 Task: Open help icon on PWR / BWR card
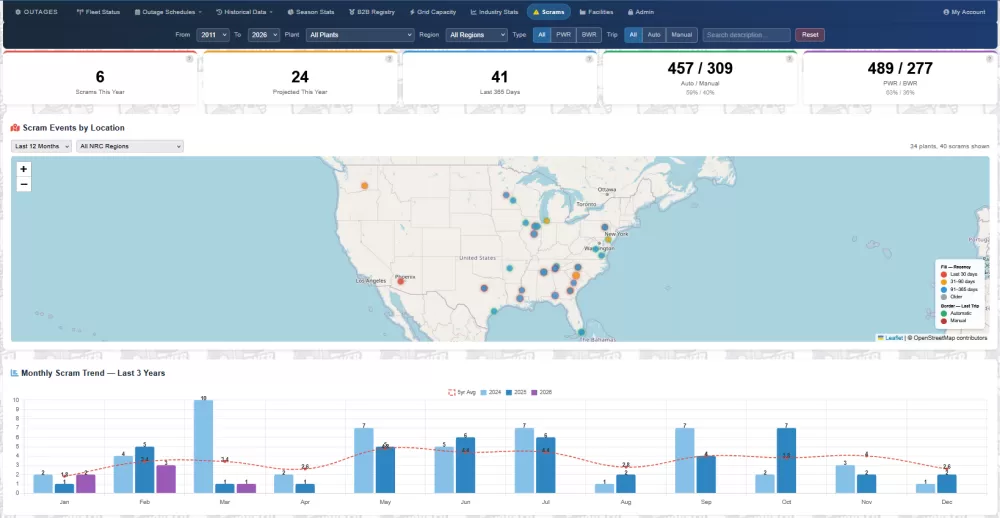tap(989, 59)
